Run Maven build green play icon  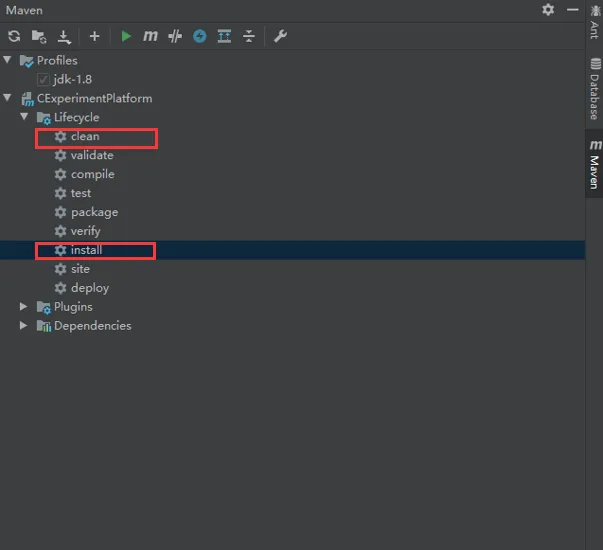click(x=126, y=36)
